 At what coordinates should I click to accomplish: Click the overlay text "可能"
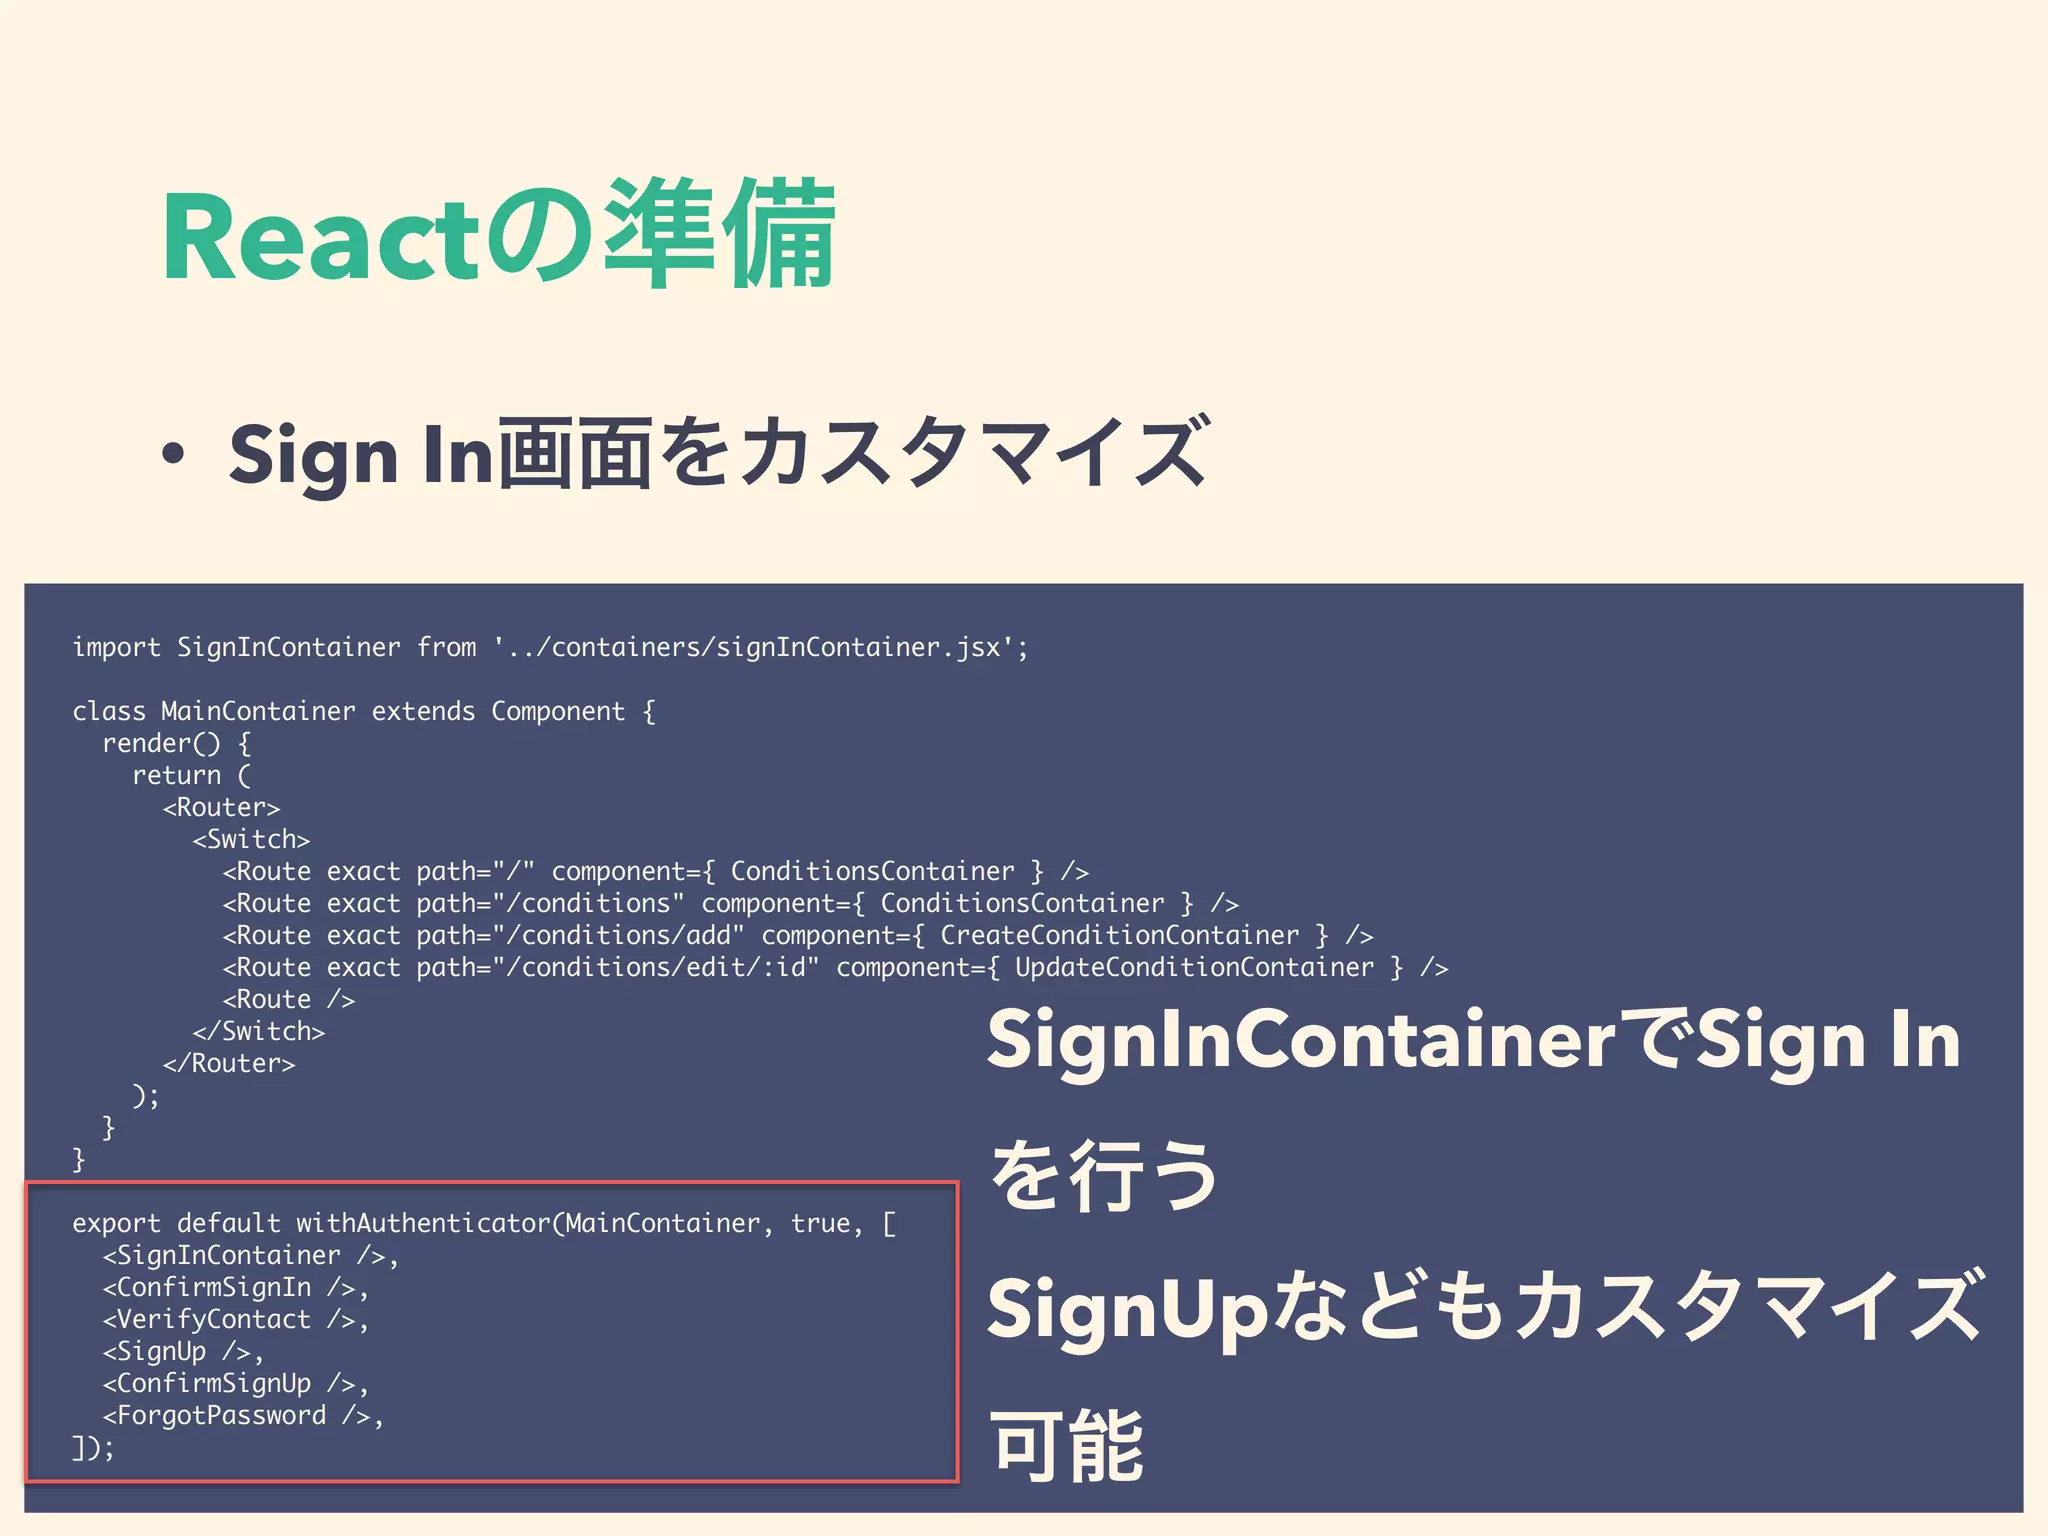click(x=1068, y=1445)
